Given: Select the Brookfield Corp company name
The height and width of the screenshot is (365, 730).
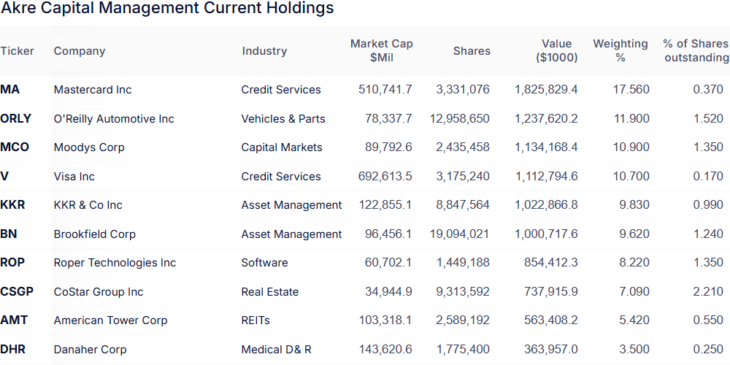Looking at the screenshot, I should 95,234.
